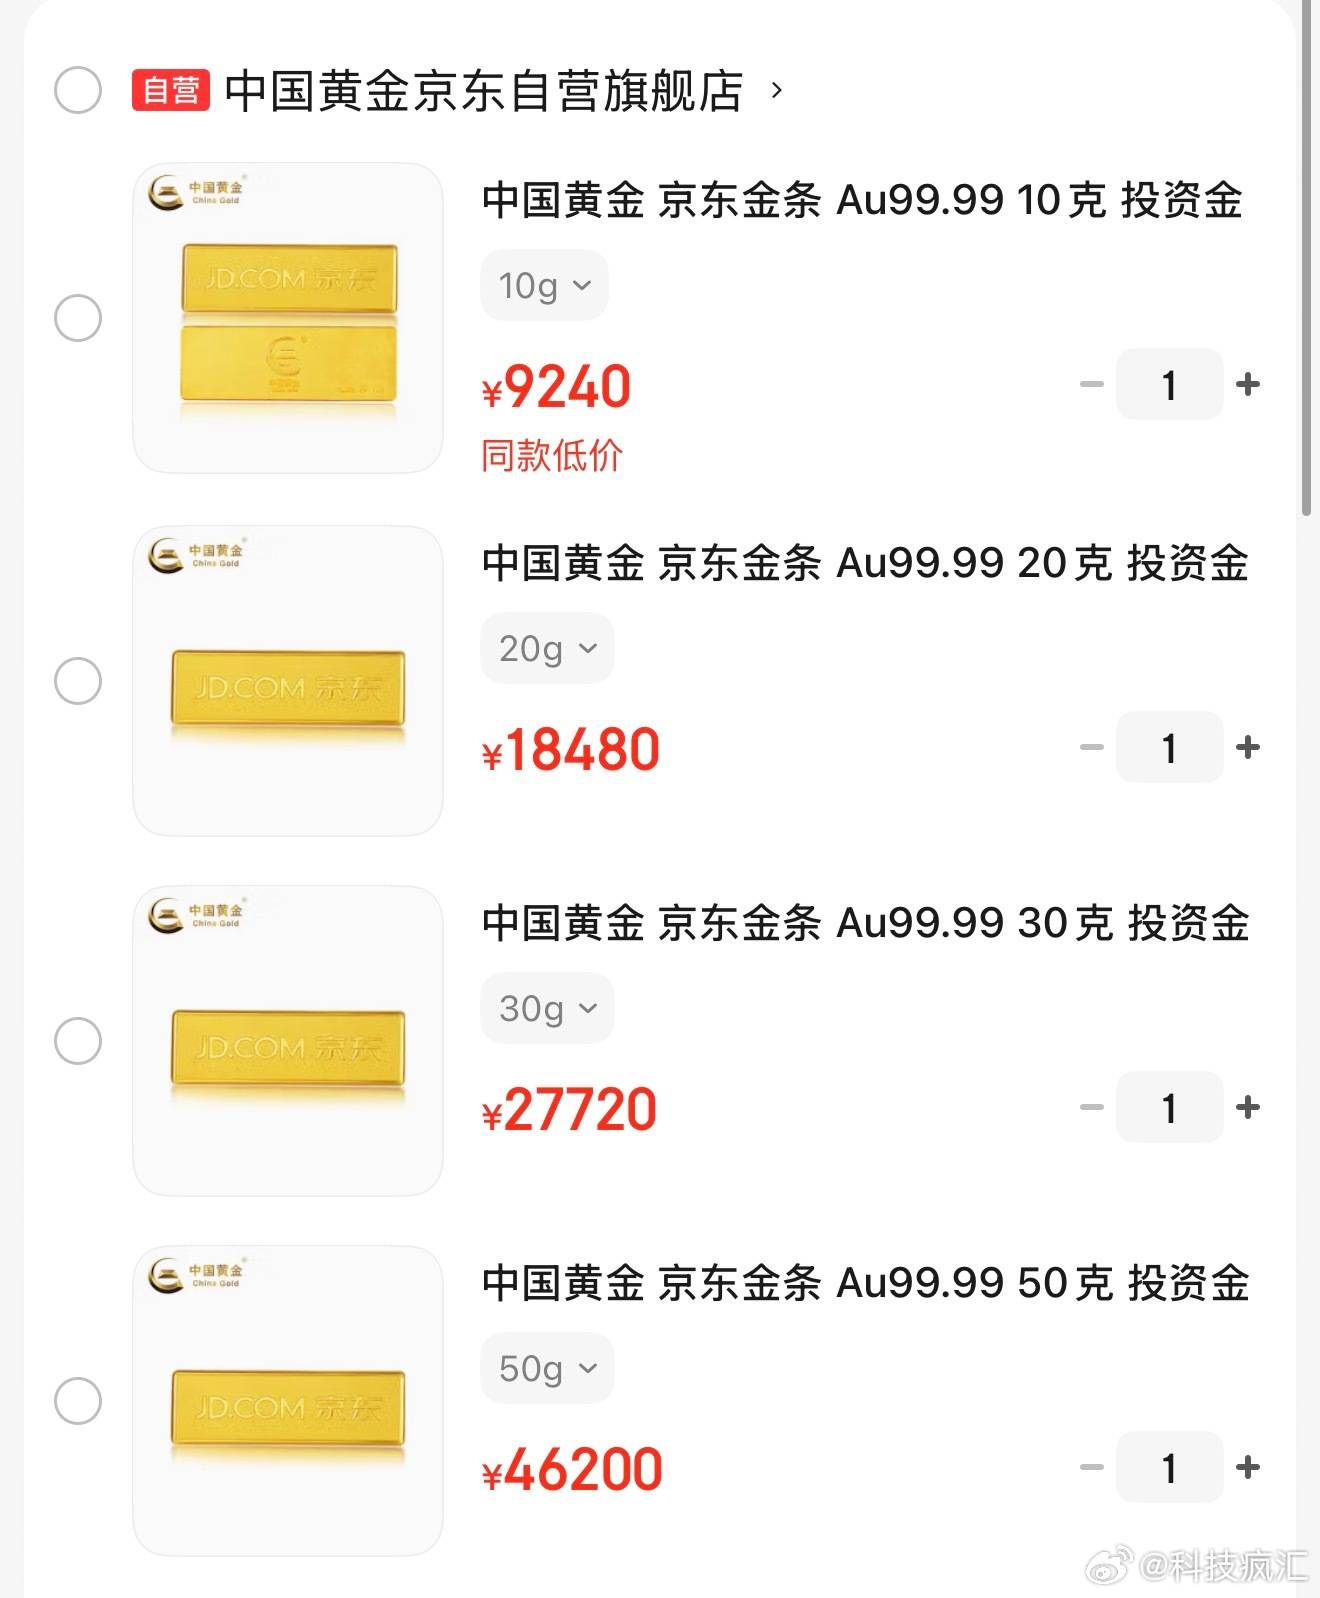Image resolution: width=1320 pixels, height=1598 pixels.
Task: Decrease quantity of the 10g gold bar
Action: click(x=1092, y=384)
